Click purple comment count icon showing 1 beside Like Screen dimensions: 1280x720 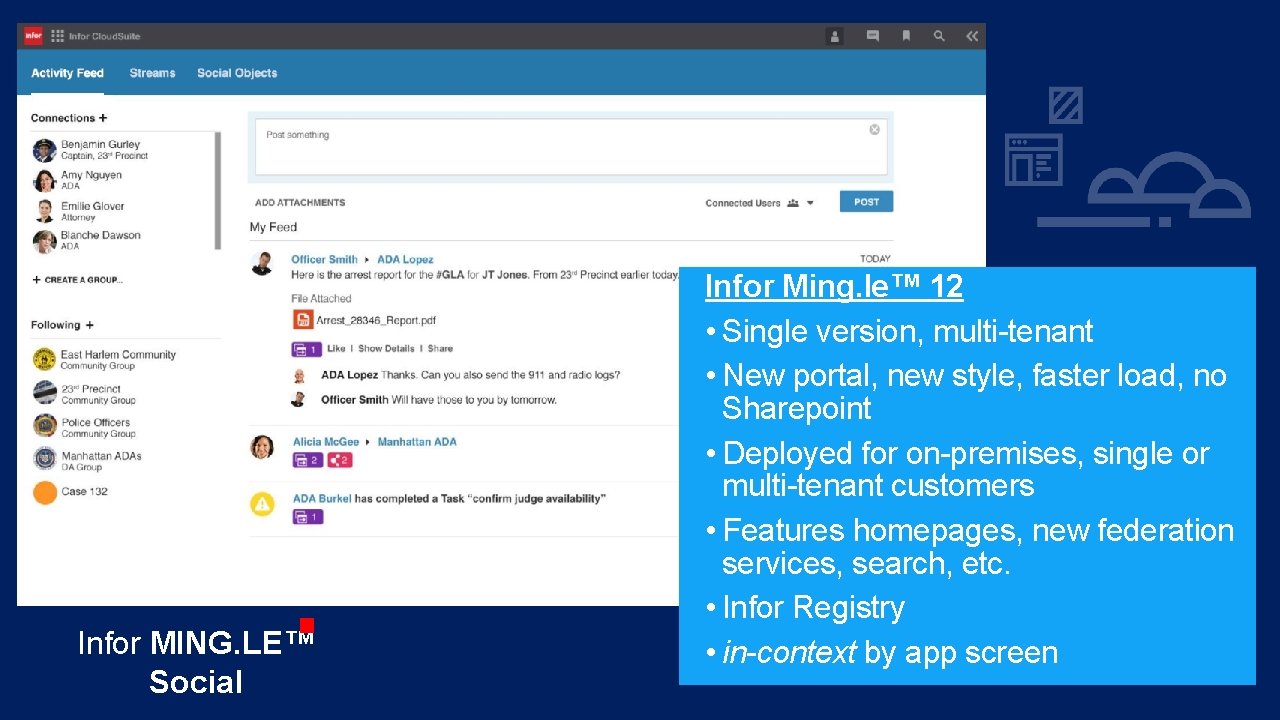coord(306,349)
